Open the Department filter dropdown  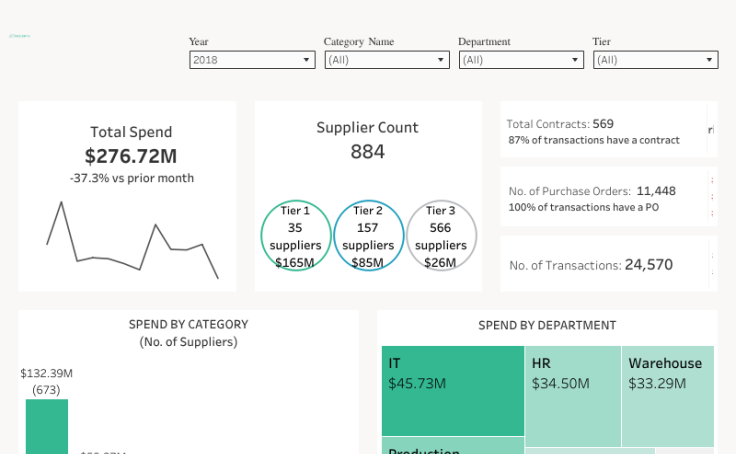(520, 60)
